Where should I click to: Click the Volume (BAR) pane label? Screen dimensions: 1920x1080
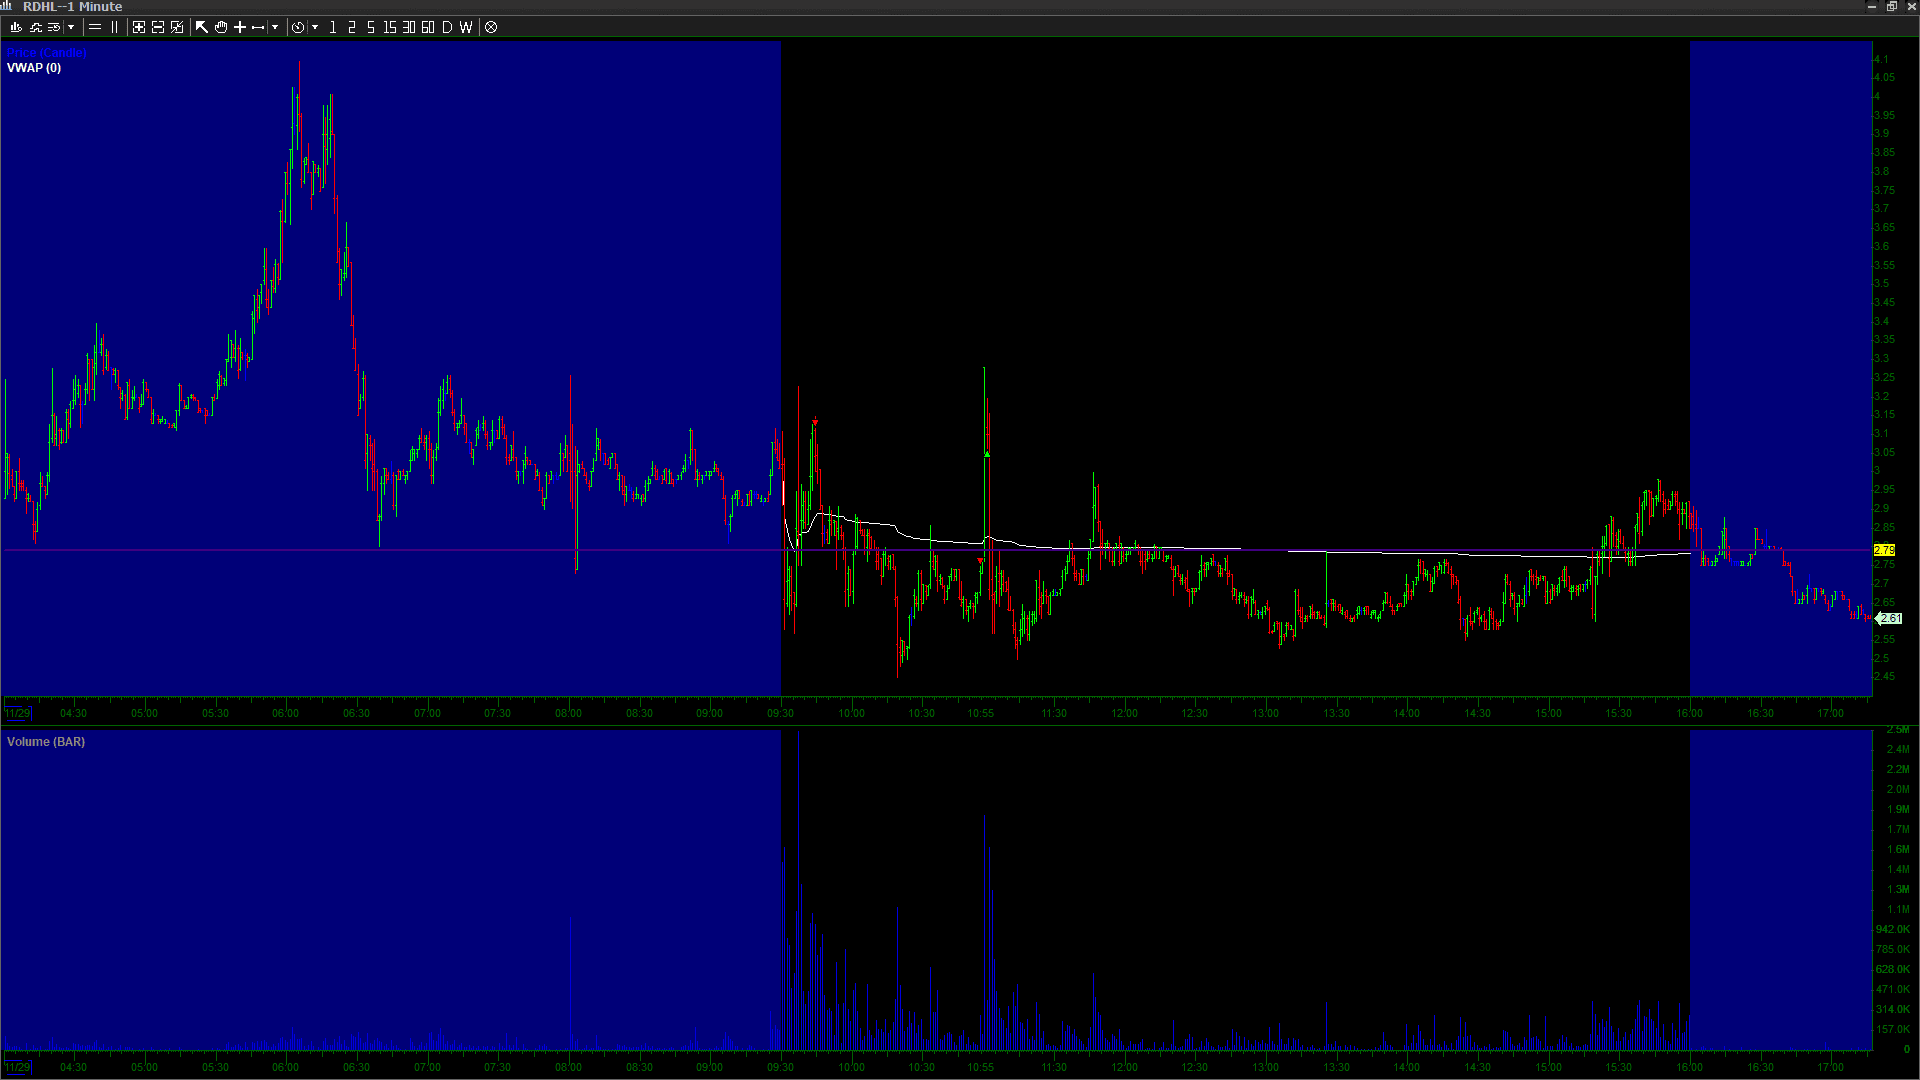coord(46,742)
